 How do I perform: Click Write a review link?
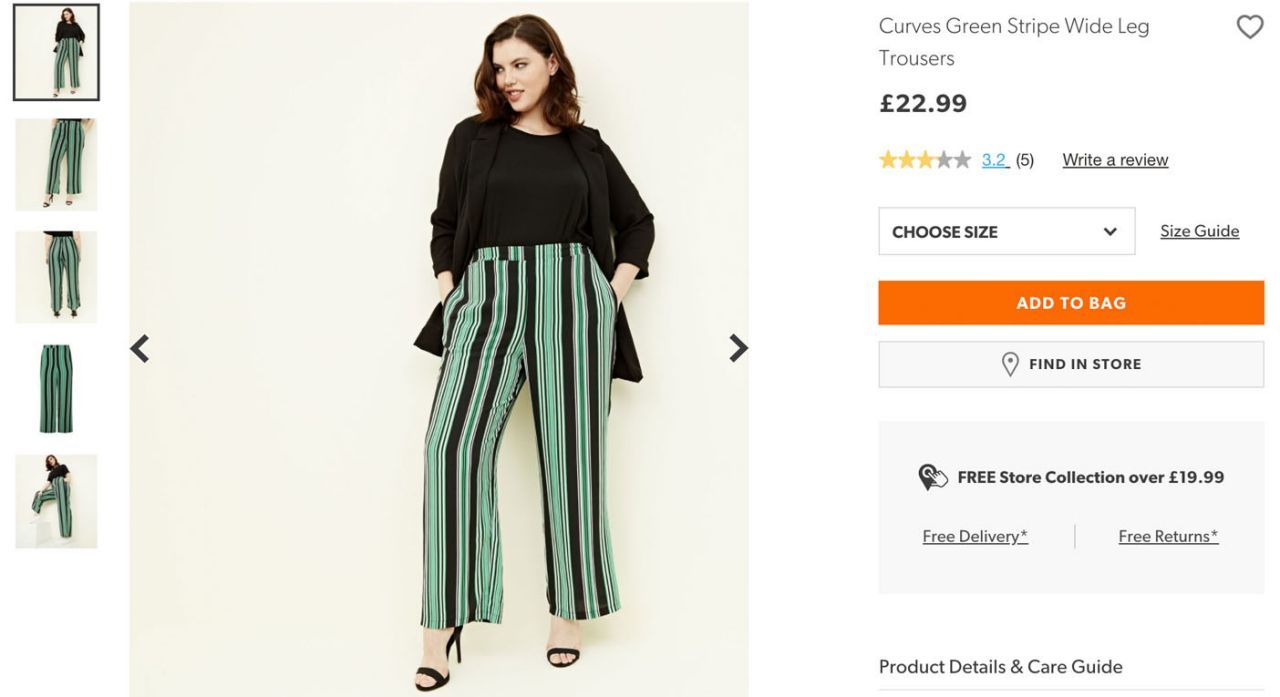[1115, 160]
